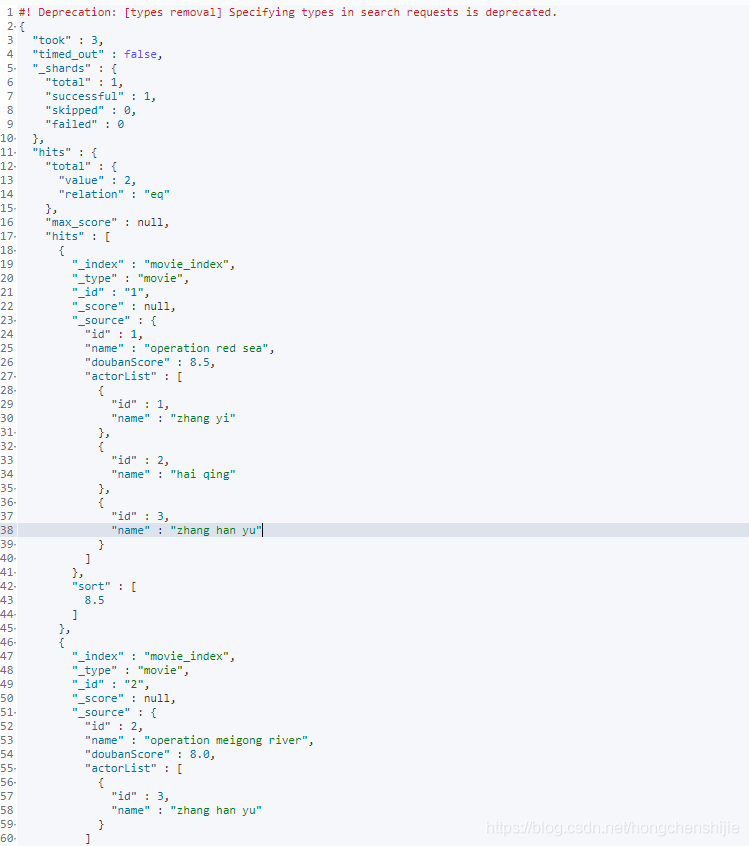Collapse the "sort" array at line 42

15,586
